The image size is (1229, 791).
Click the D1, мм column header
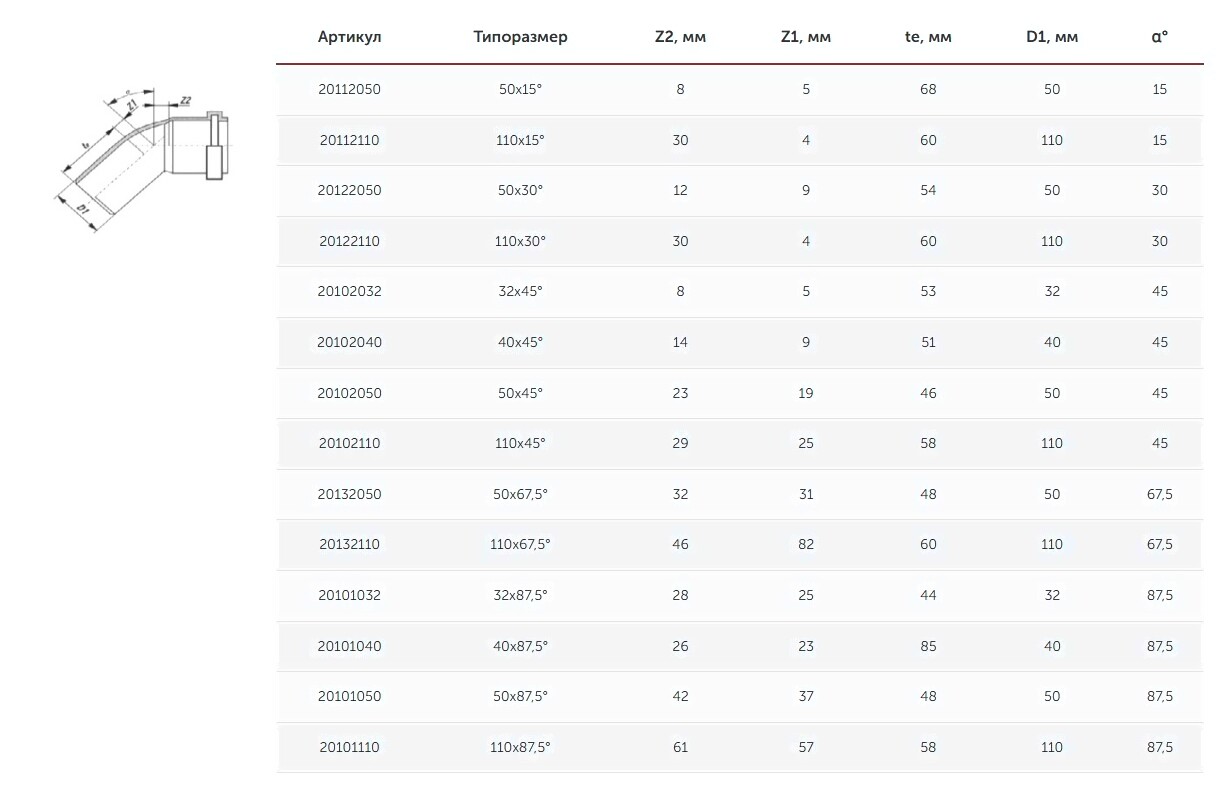coord(1051,37)
